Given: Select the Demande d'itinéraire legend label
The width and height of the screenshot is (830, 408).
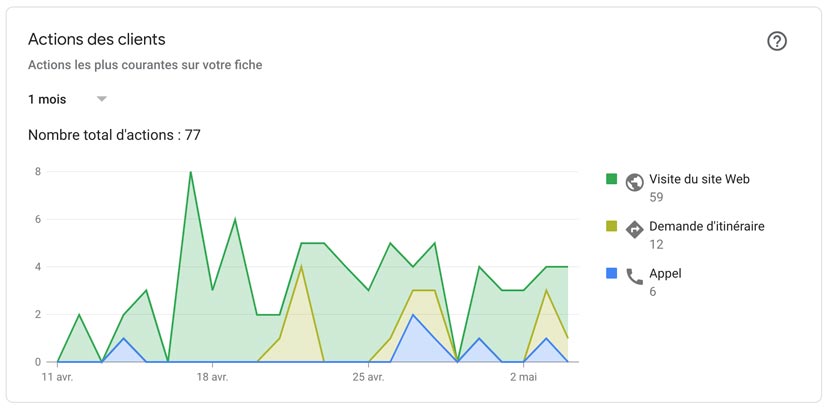Looking at the screenshot, I should 706,226.
